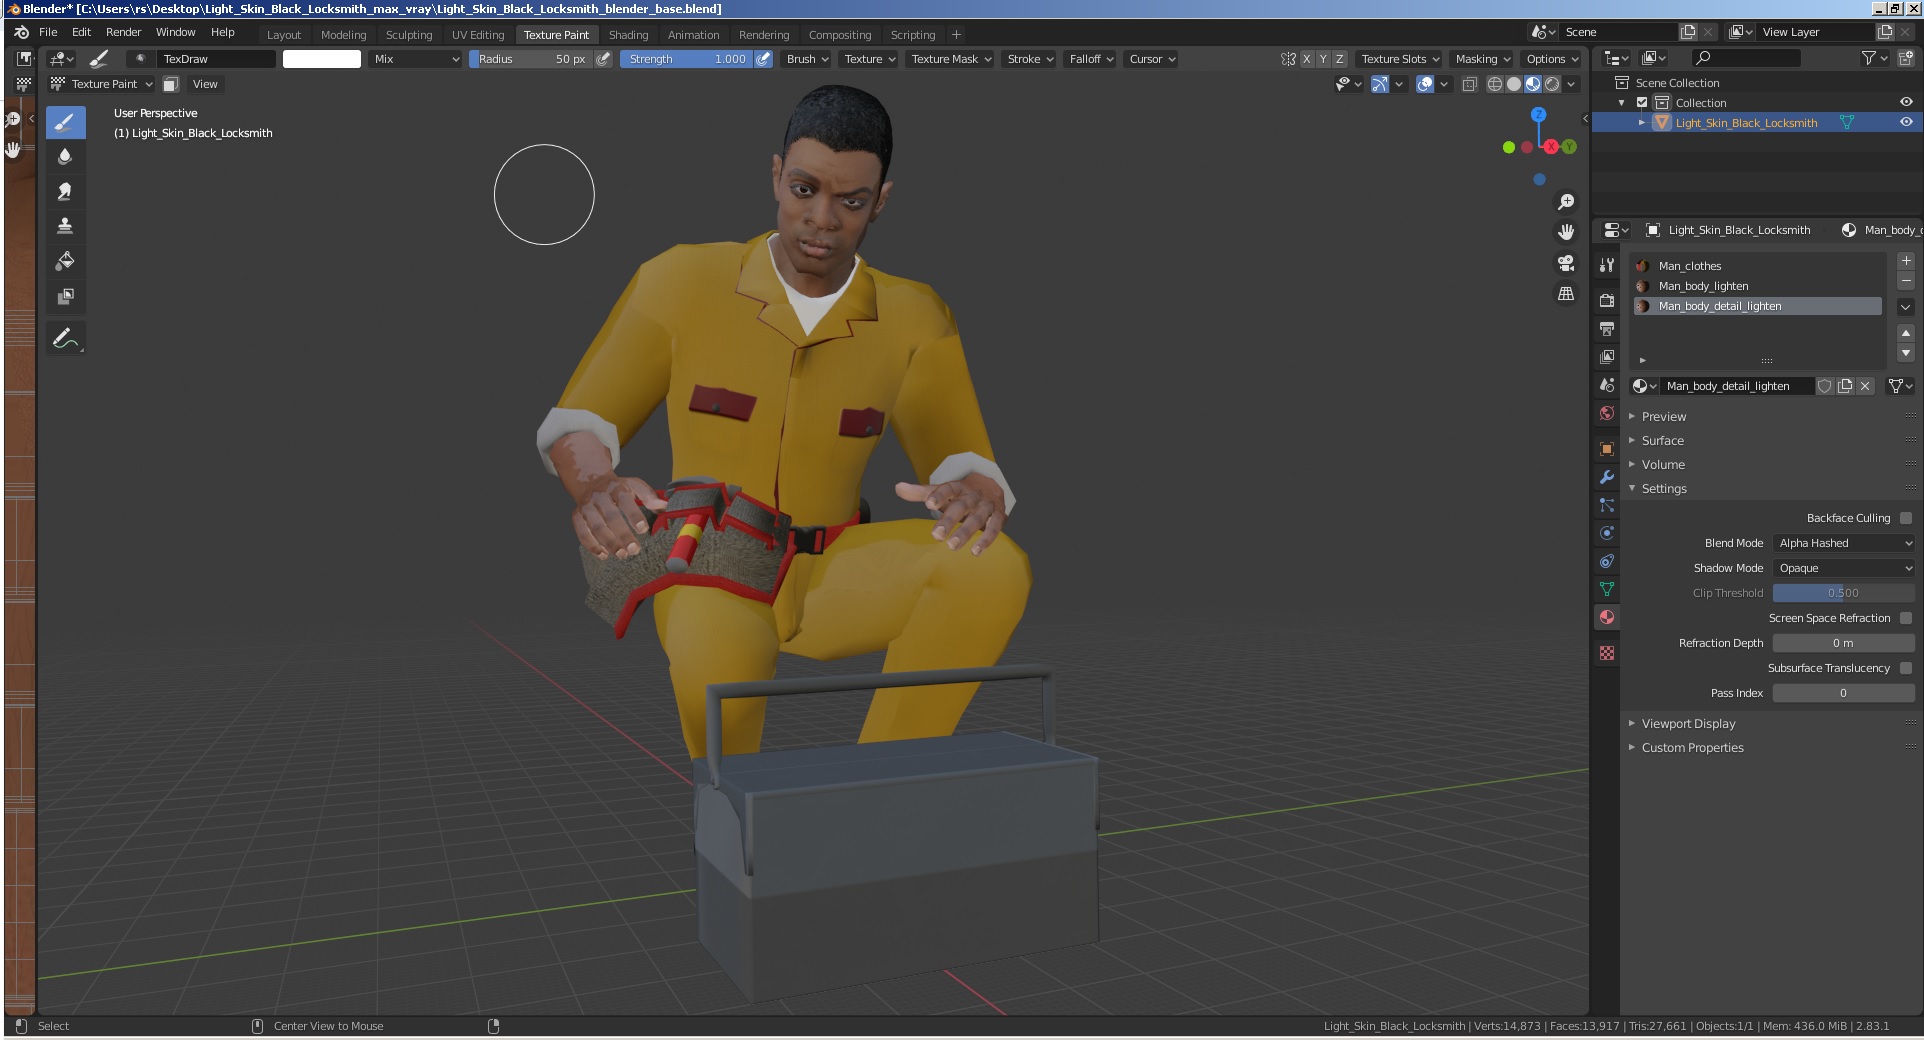Uncheck the Collection exclude checkbox
Screen dimensions: 1924x1040
click(x=1642, y=103)
